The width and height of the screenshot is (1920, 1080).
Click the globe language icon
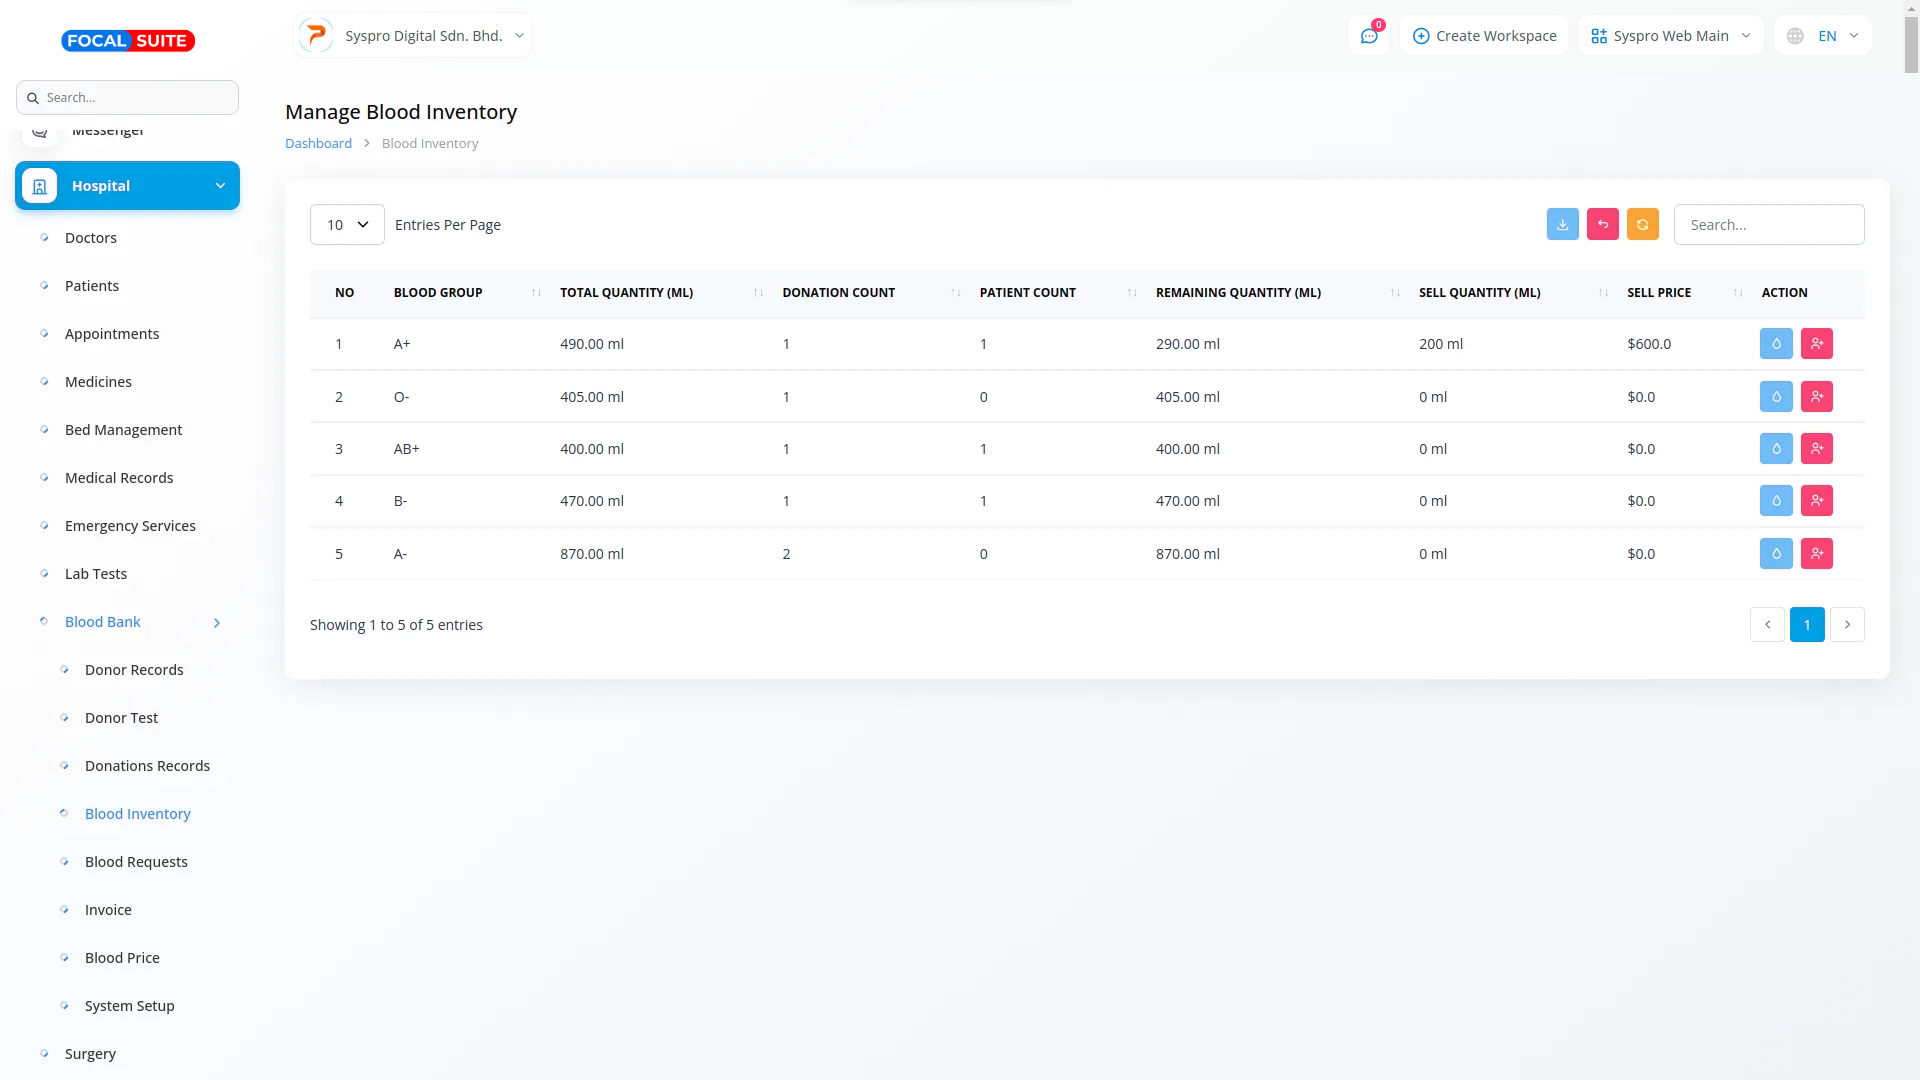click(x=1795, y=36)
